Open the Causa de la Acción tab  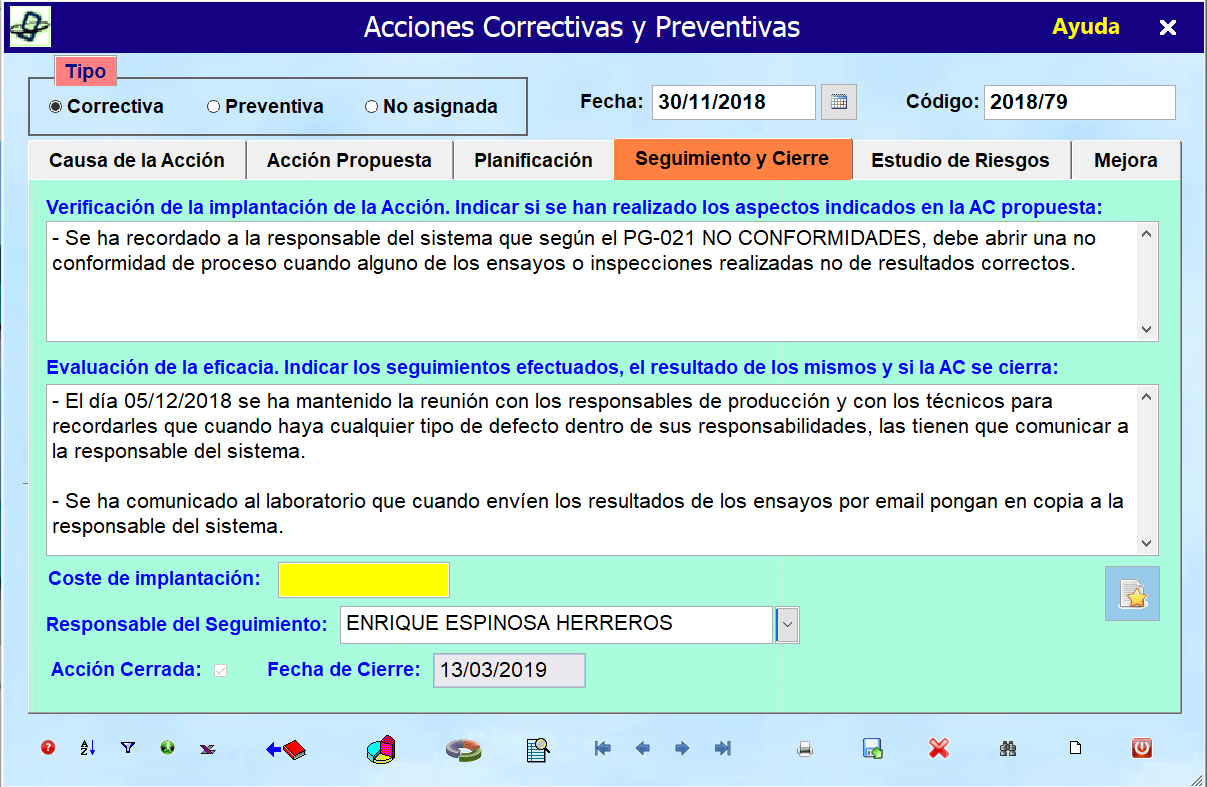[137, 160]
